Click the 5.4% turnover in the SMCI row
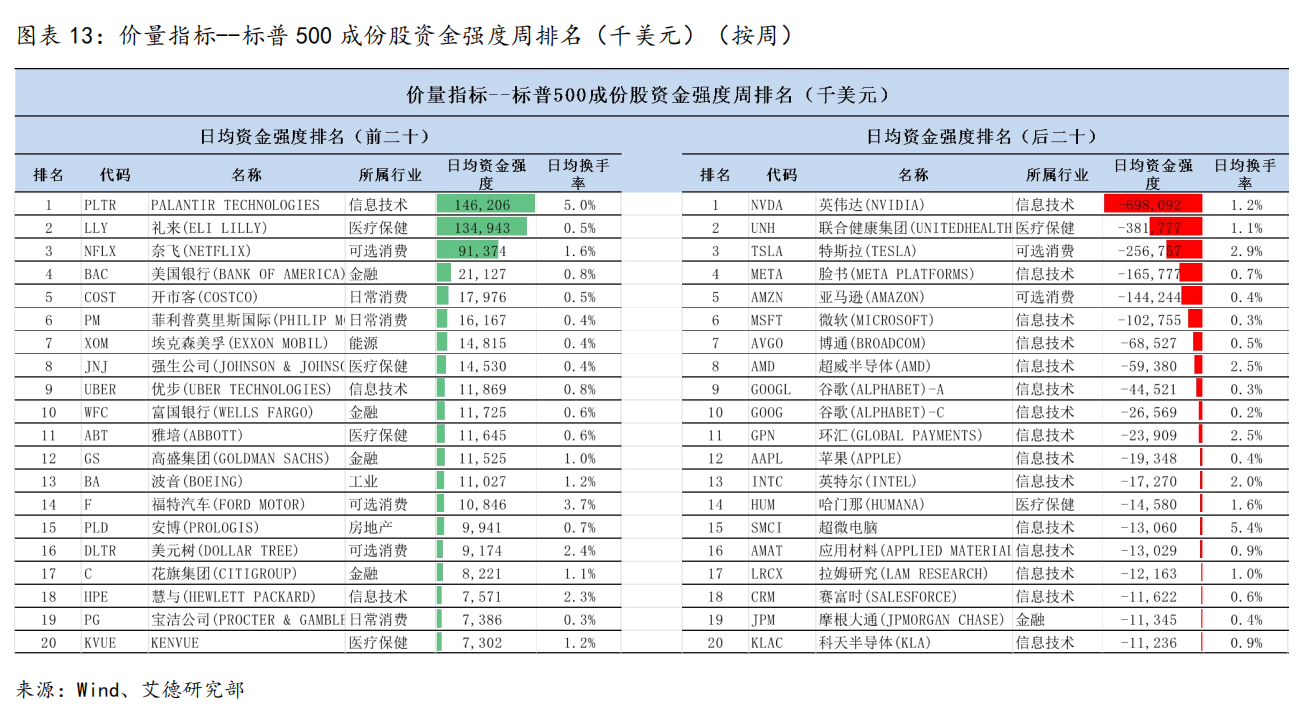1302x712 pixels. pos(1245,527)
